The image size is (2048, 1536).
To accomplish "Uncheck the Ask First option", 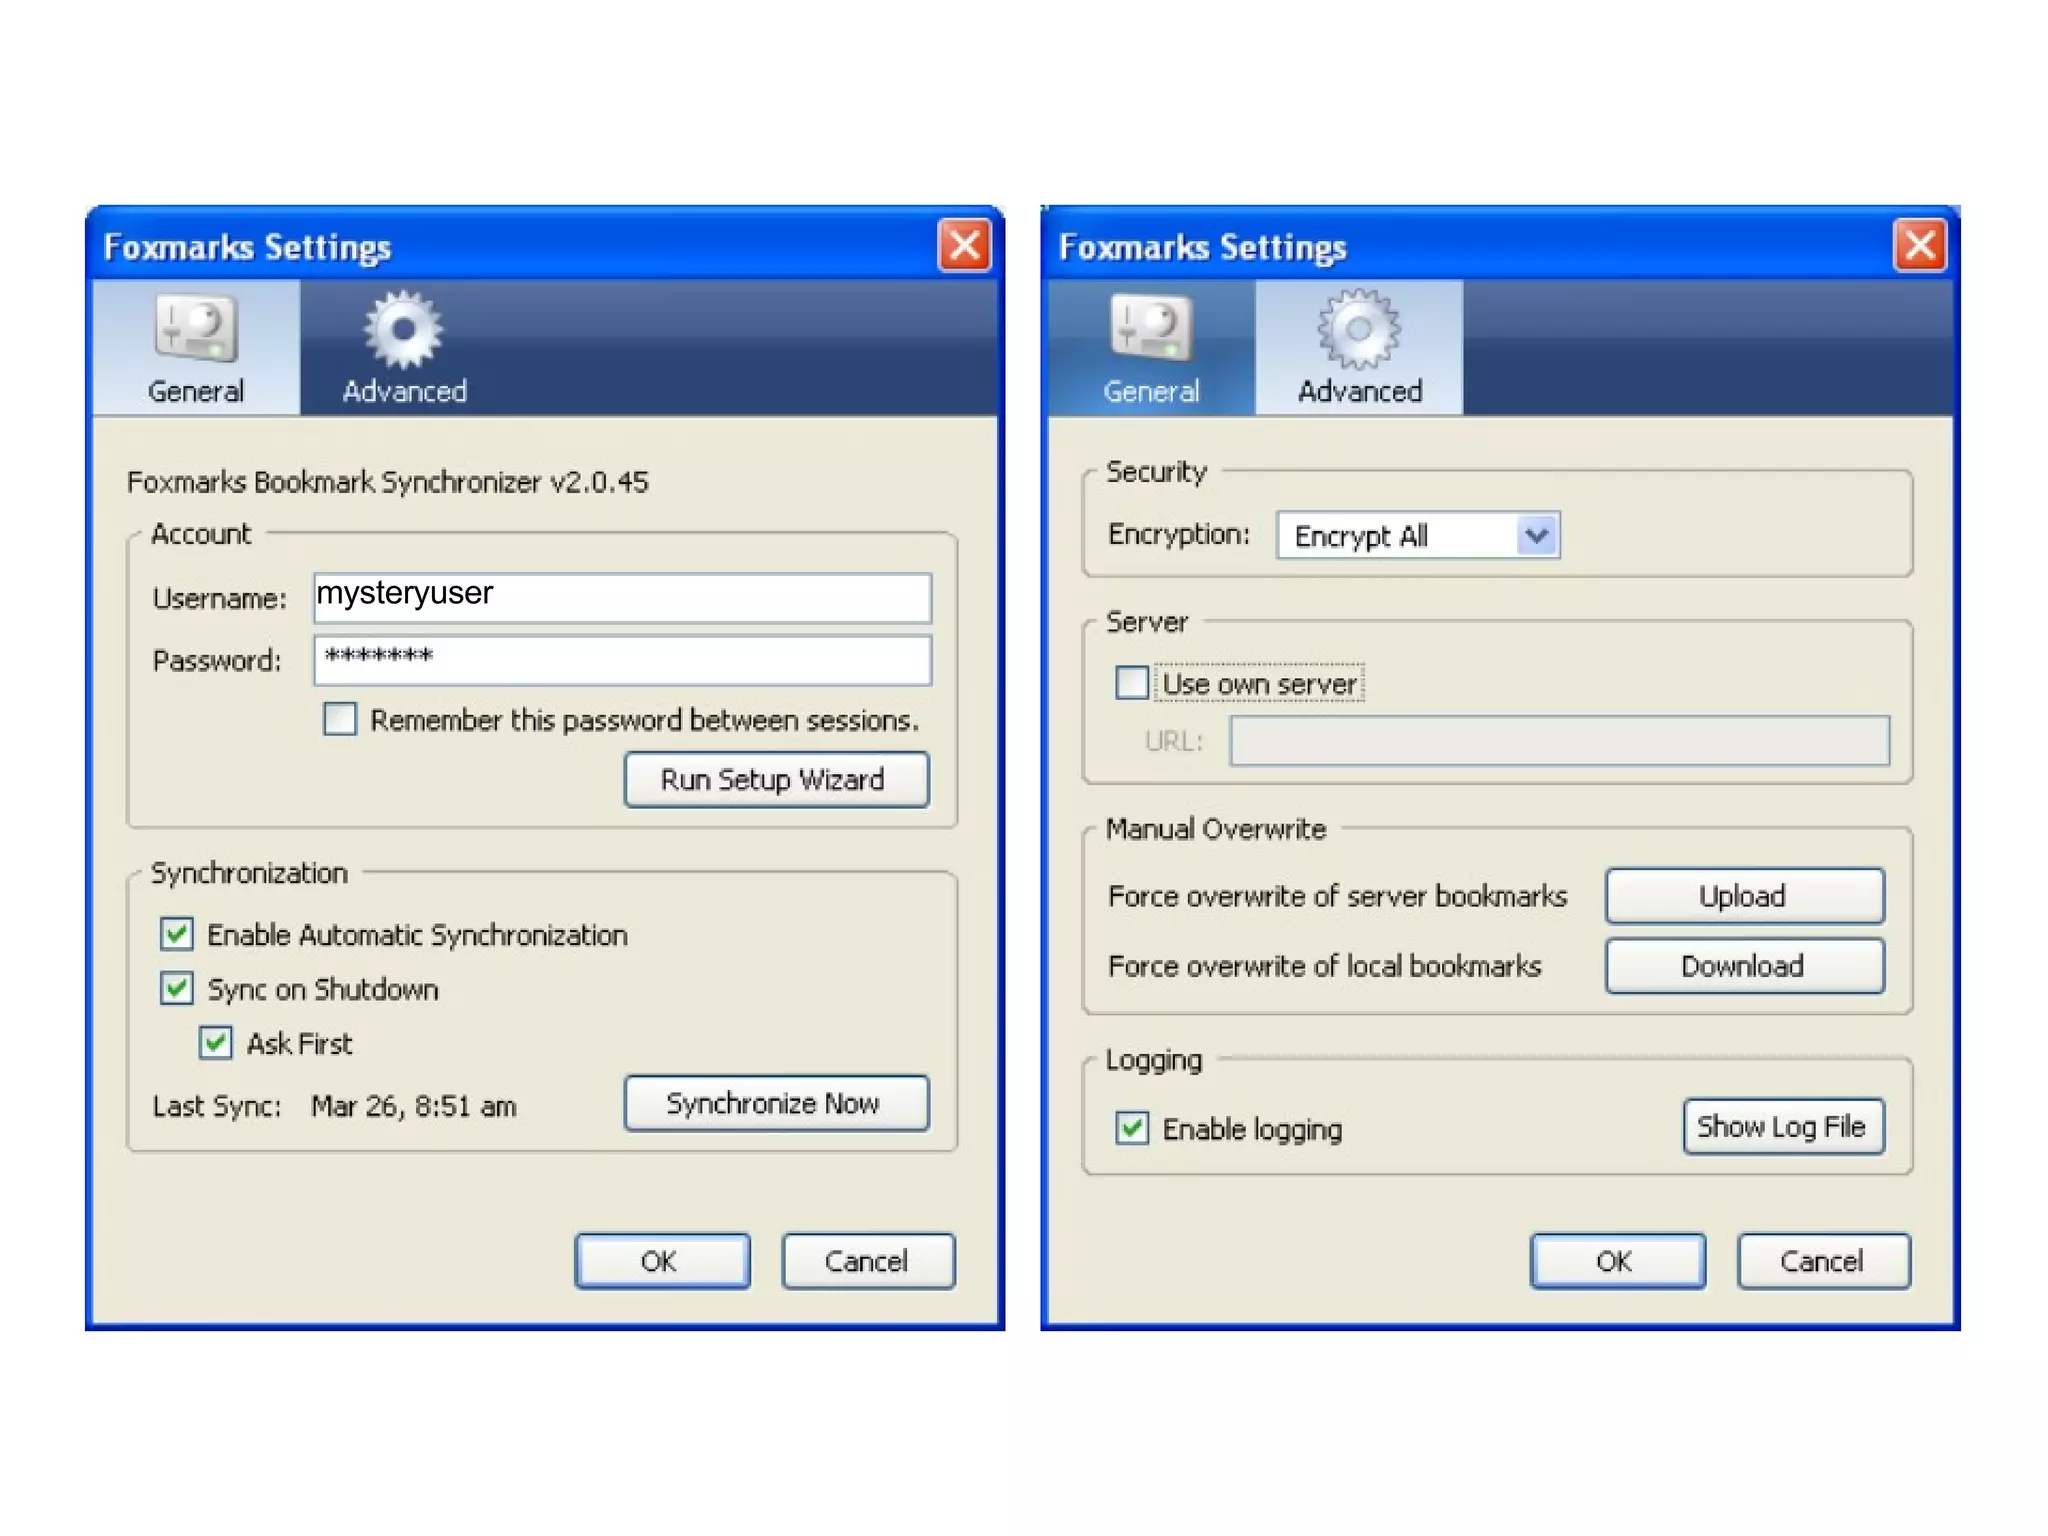I will [x=216, y=1043].
